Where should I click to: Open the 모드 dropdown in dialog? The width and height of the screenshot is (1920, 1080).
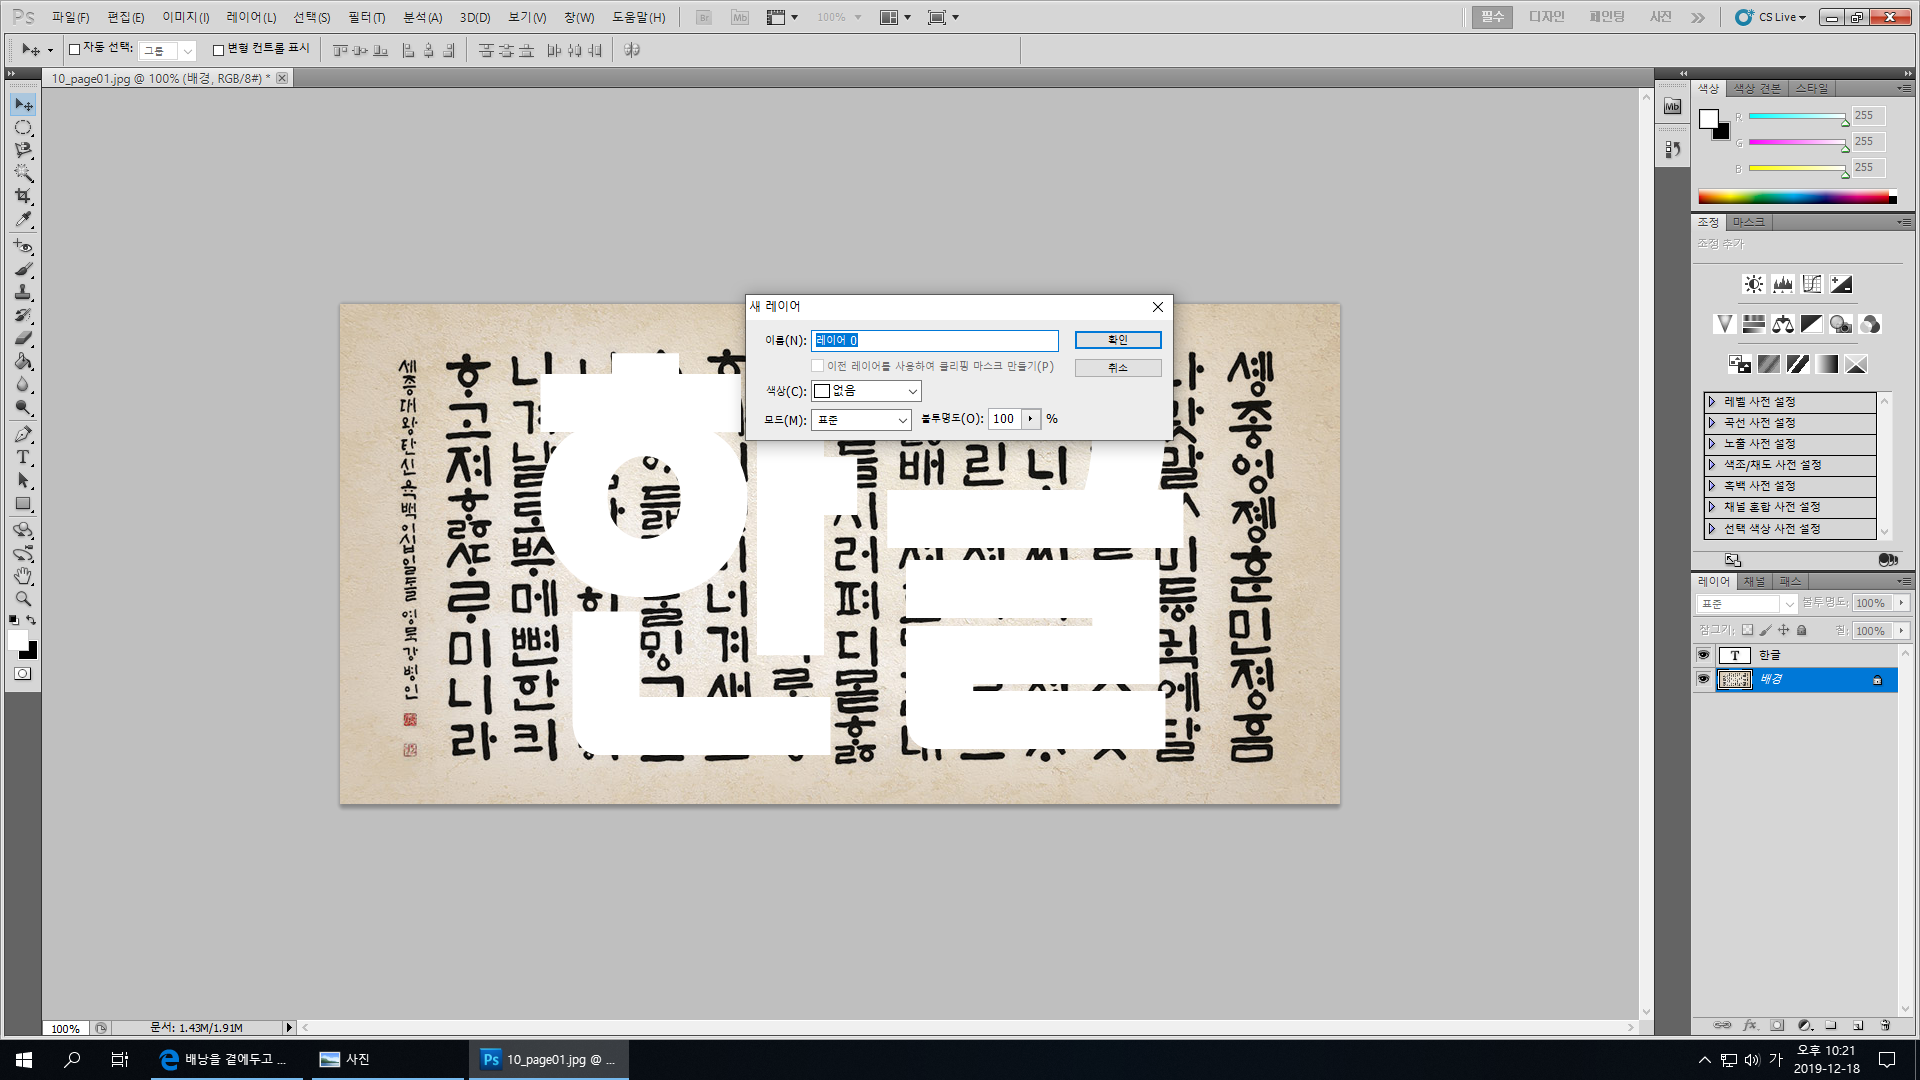861,420
